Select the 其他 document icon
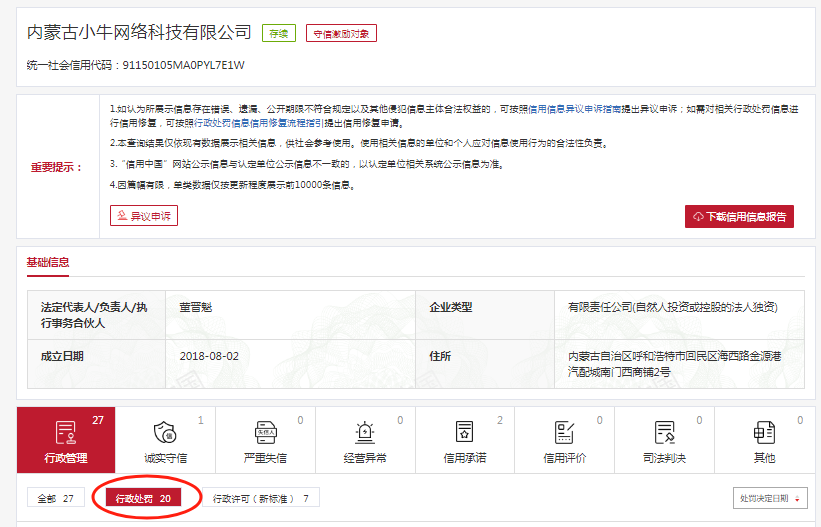 [764, 433]
